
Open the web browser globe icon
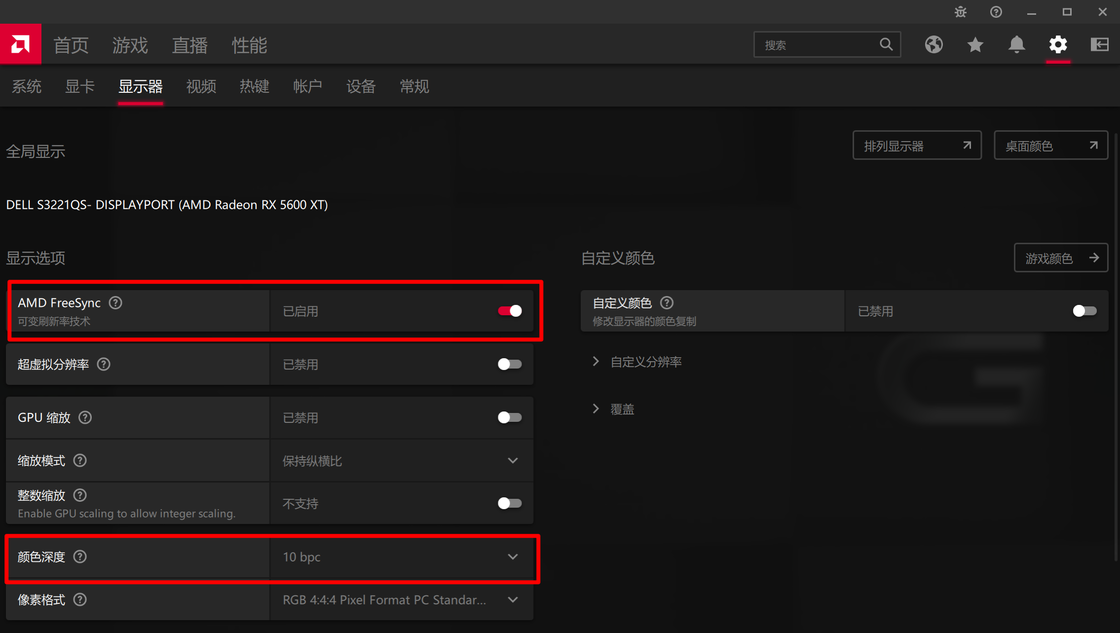click(934, 44)
